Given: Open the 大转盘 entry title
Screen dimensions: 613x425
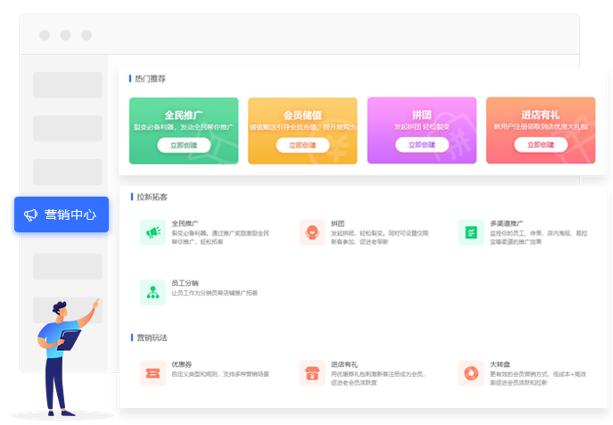Looking at the screenshot, I should pyautogui.click(x=500, y=364).
